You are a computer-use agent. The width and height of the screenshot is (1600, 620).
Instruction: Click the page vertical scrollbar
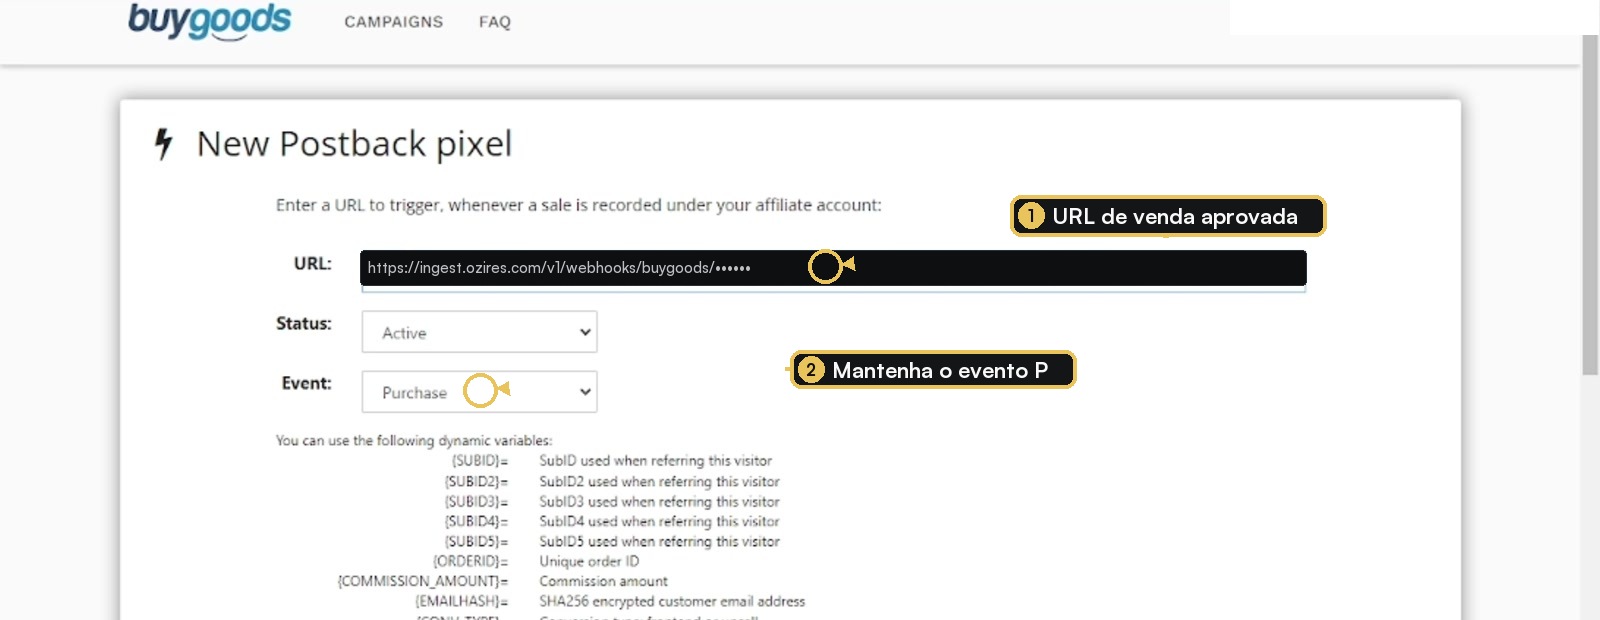(x=1590, y=205)
